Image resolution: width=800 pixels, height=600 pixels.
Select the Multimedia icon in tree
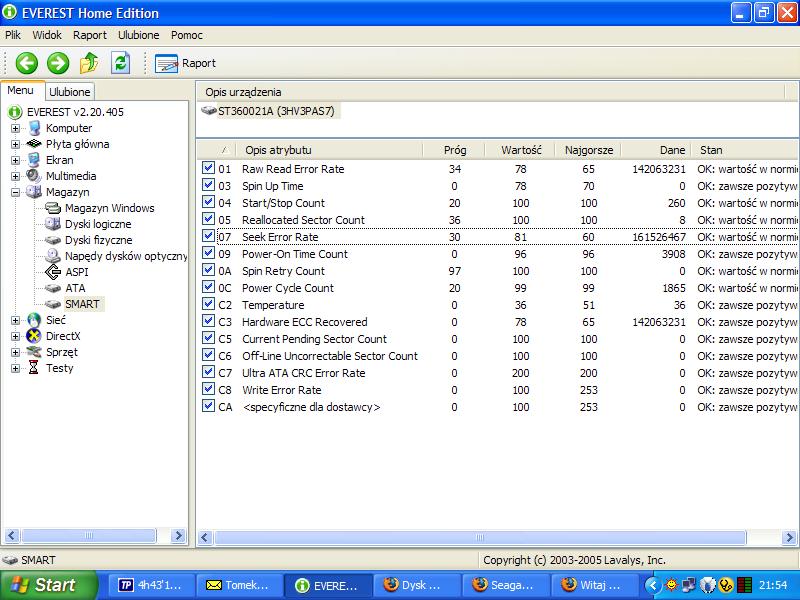(34, 176)
